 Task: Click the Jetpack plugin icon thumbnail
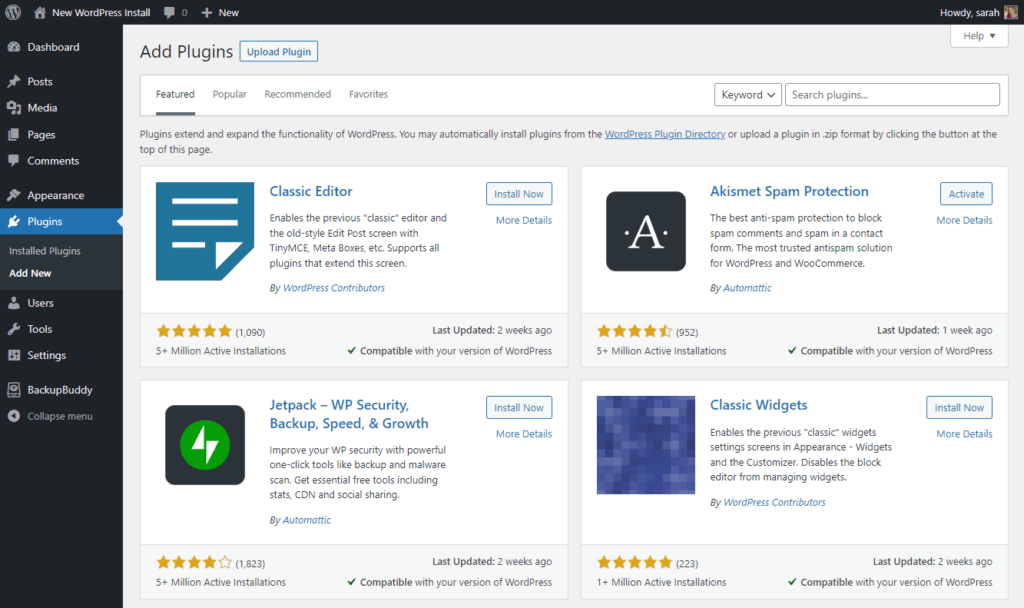click(x=205, y=445)
